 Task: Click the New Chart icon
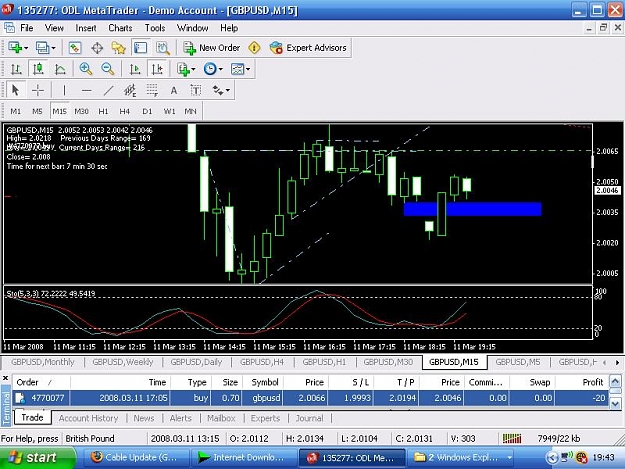(x=15, y=48)
